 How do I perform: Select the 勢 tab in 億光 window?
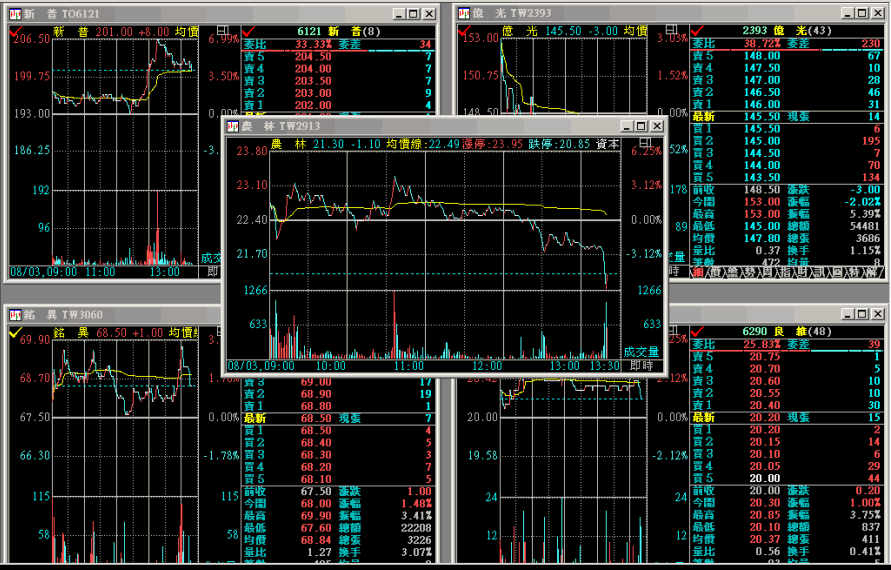pyautogui.click(x=750, y=273)
